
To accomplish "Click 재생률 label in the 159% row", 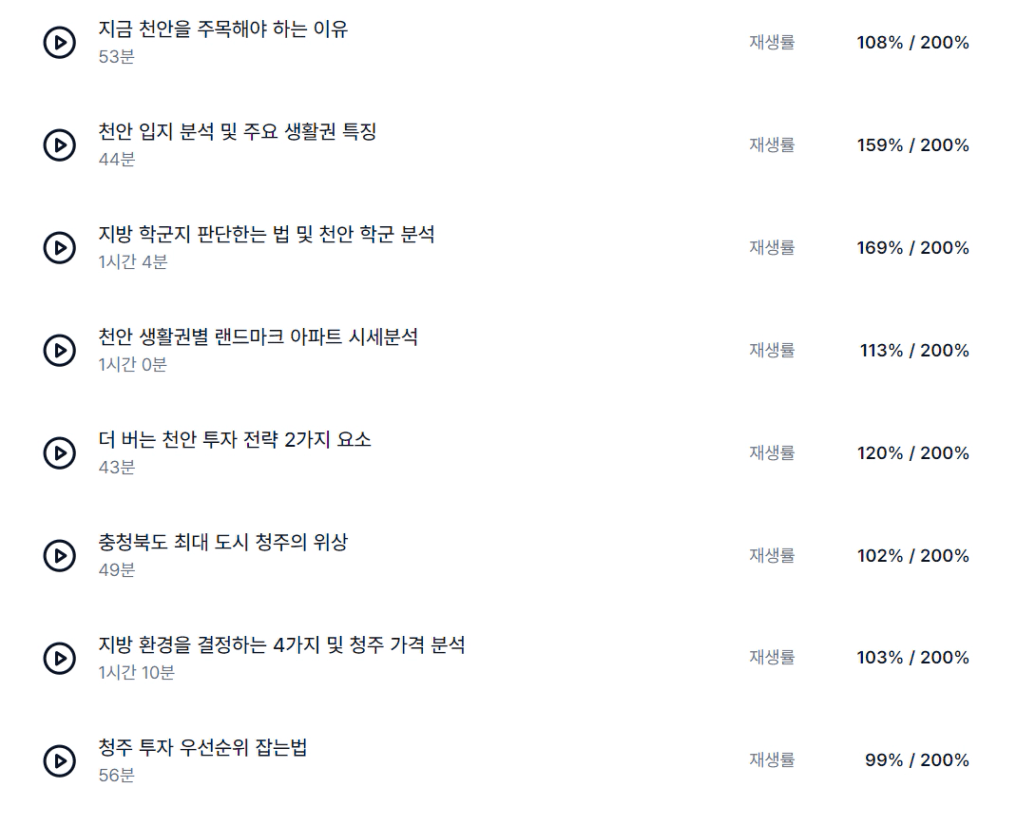I will point(772,146).
